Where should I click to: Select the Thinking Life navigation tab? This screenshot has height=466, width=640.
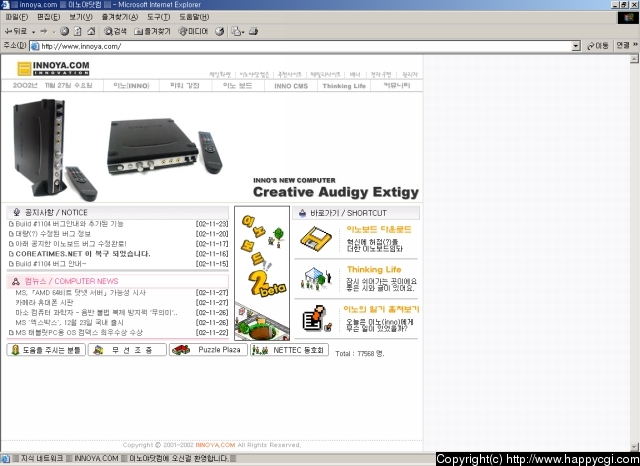[x=344, y=86]
